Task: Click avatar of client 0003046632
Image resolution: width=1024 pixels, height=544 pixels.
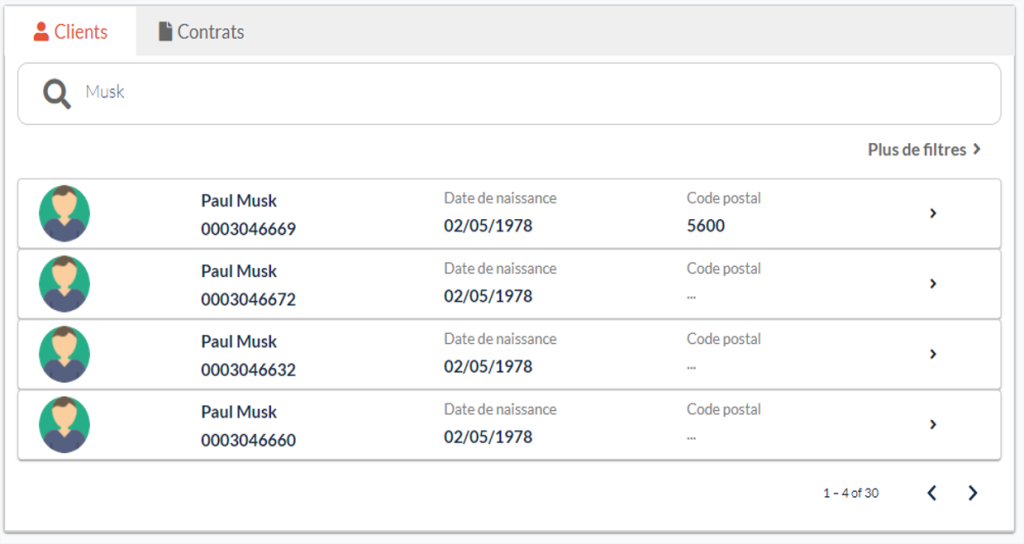Action: point(65,354)
